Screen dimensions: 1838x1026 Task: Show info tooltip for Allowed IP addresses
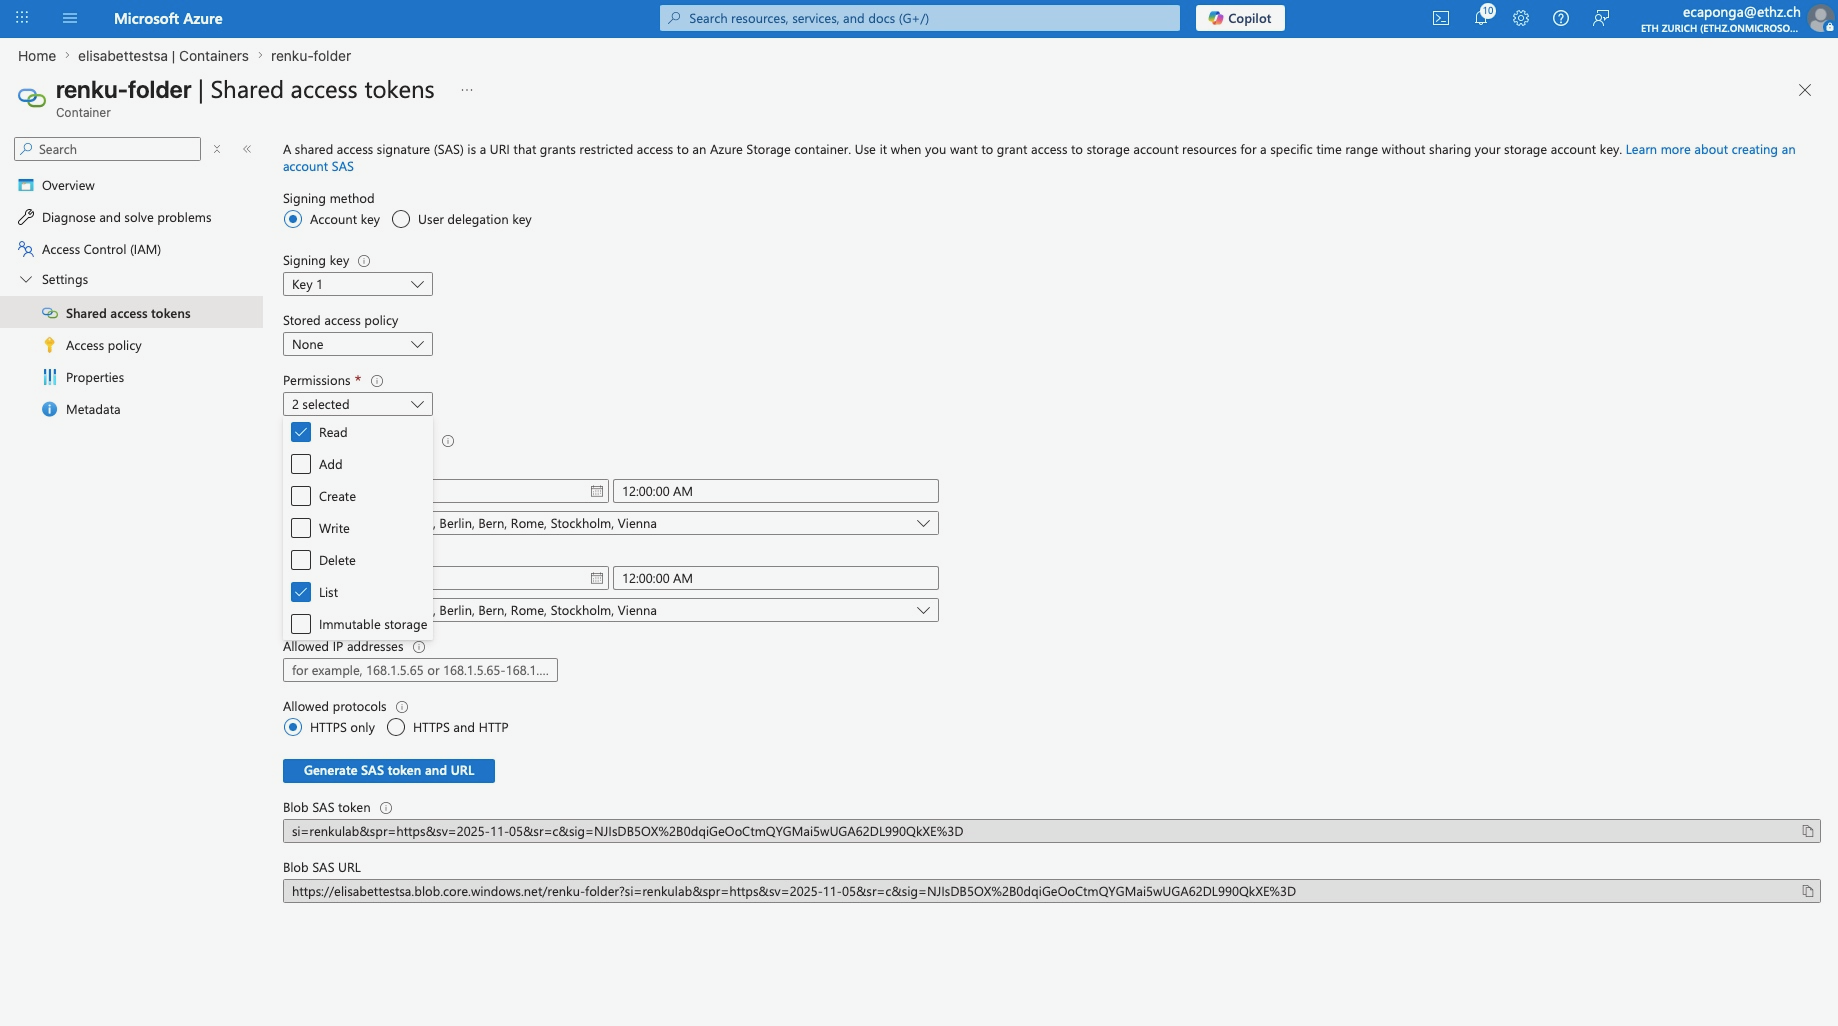[x=419, y=647]
